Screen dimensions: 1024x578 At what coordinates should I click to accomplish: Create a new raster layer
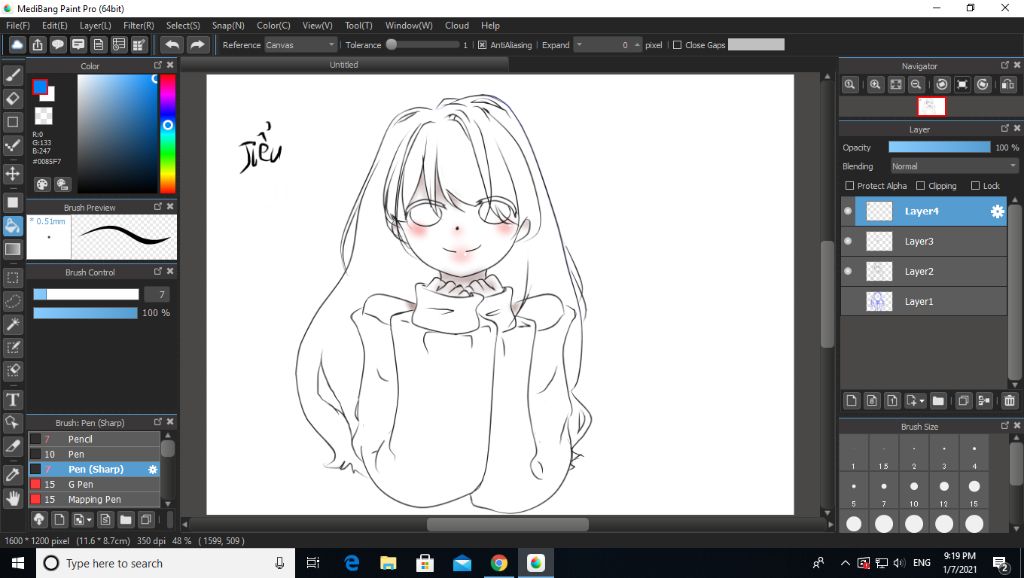851,400
